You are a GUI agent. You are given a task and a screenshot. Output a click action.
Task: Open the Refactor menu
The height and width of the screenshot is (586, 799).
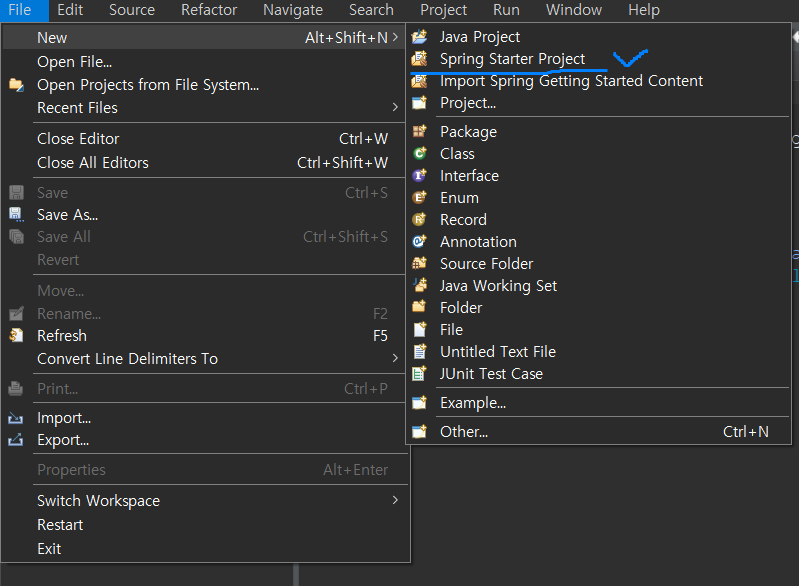(x=209, y=10)
